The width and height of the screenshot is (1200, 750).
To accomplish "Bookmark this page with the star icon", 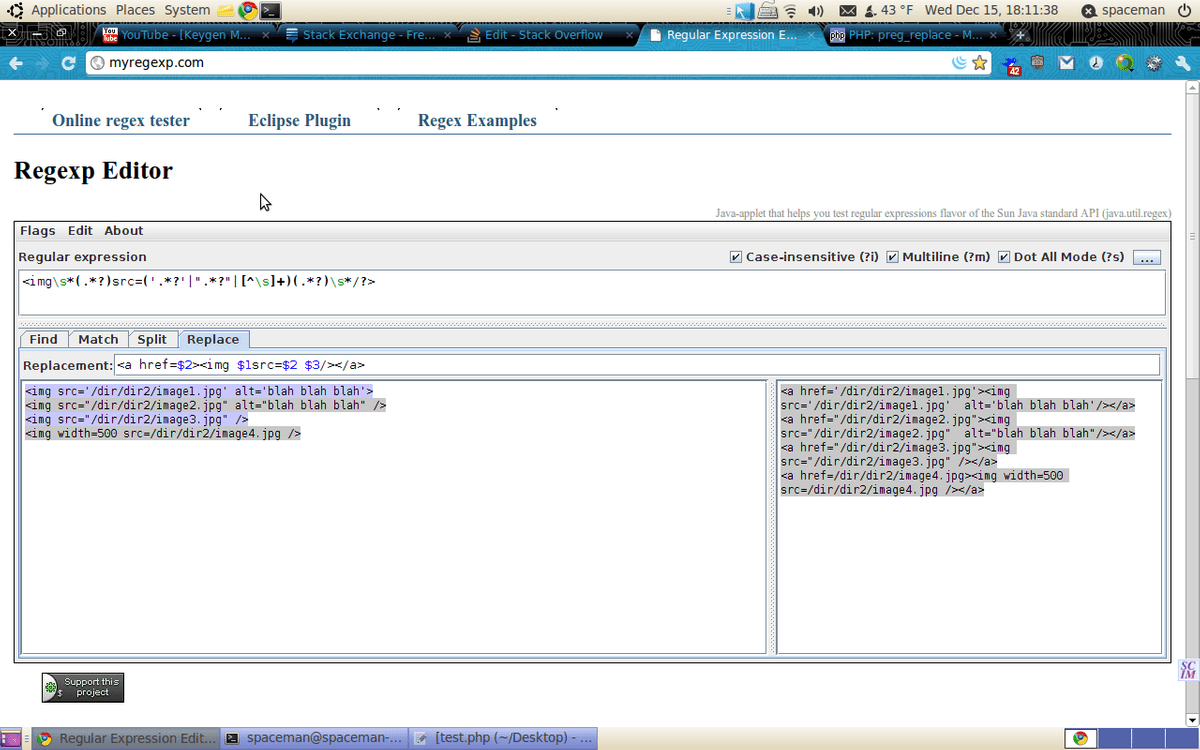I will pos(980,63).
